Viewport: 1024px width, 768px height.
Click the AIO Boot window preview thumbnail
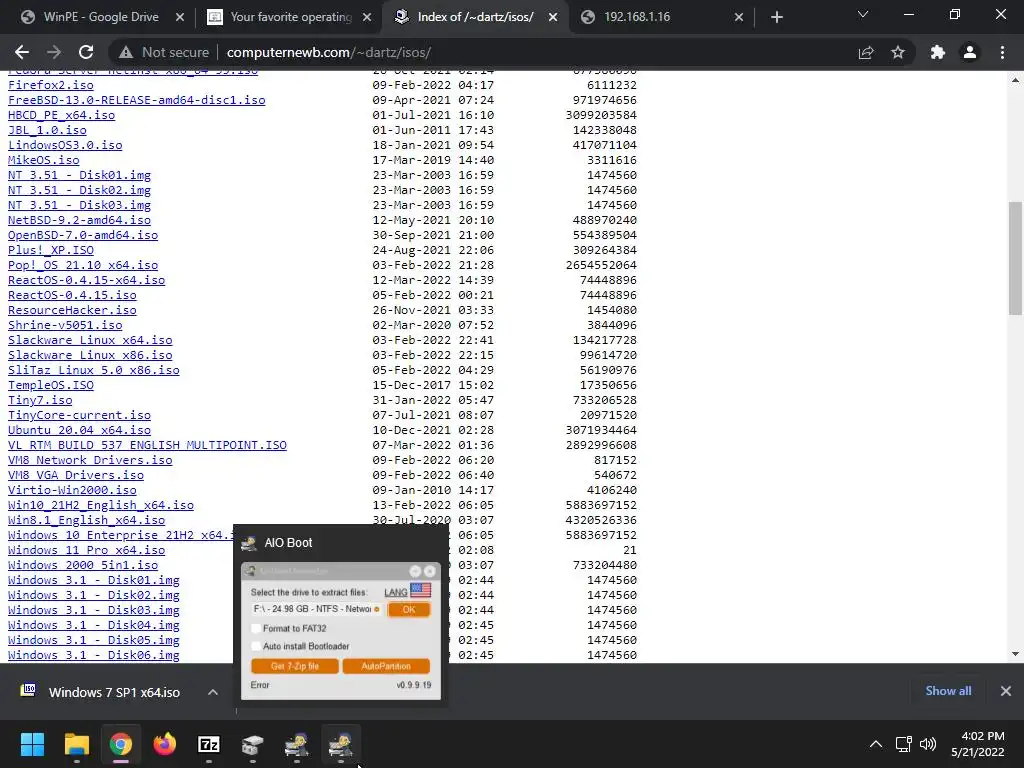click(x=341, y=631)
